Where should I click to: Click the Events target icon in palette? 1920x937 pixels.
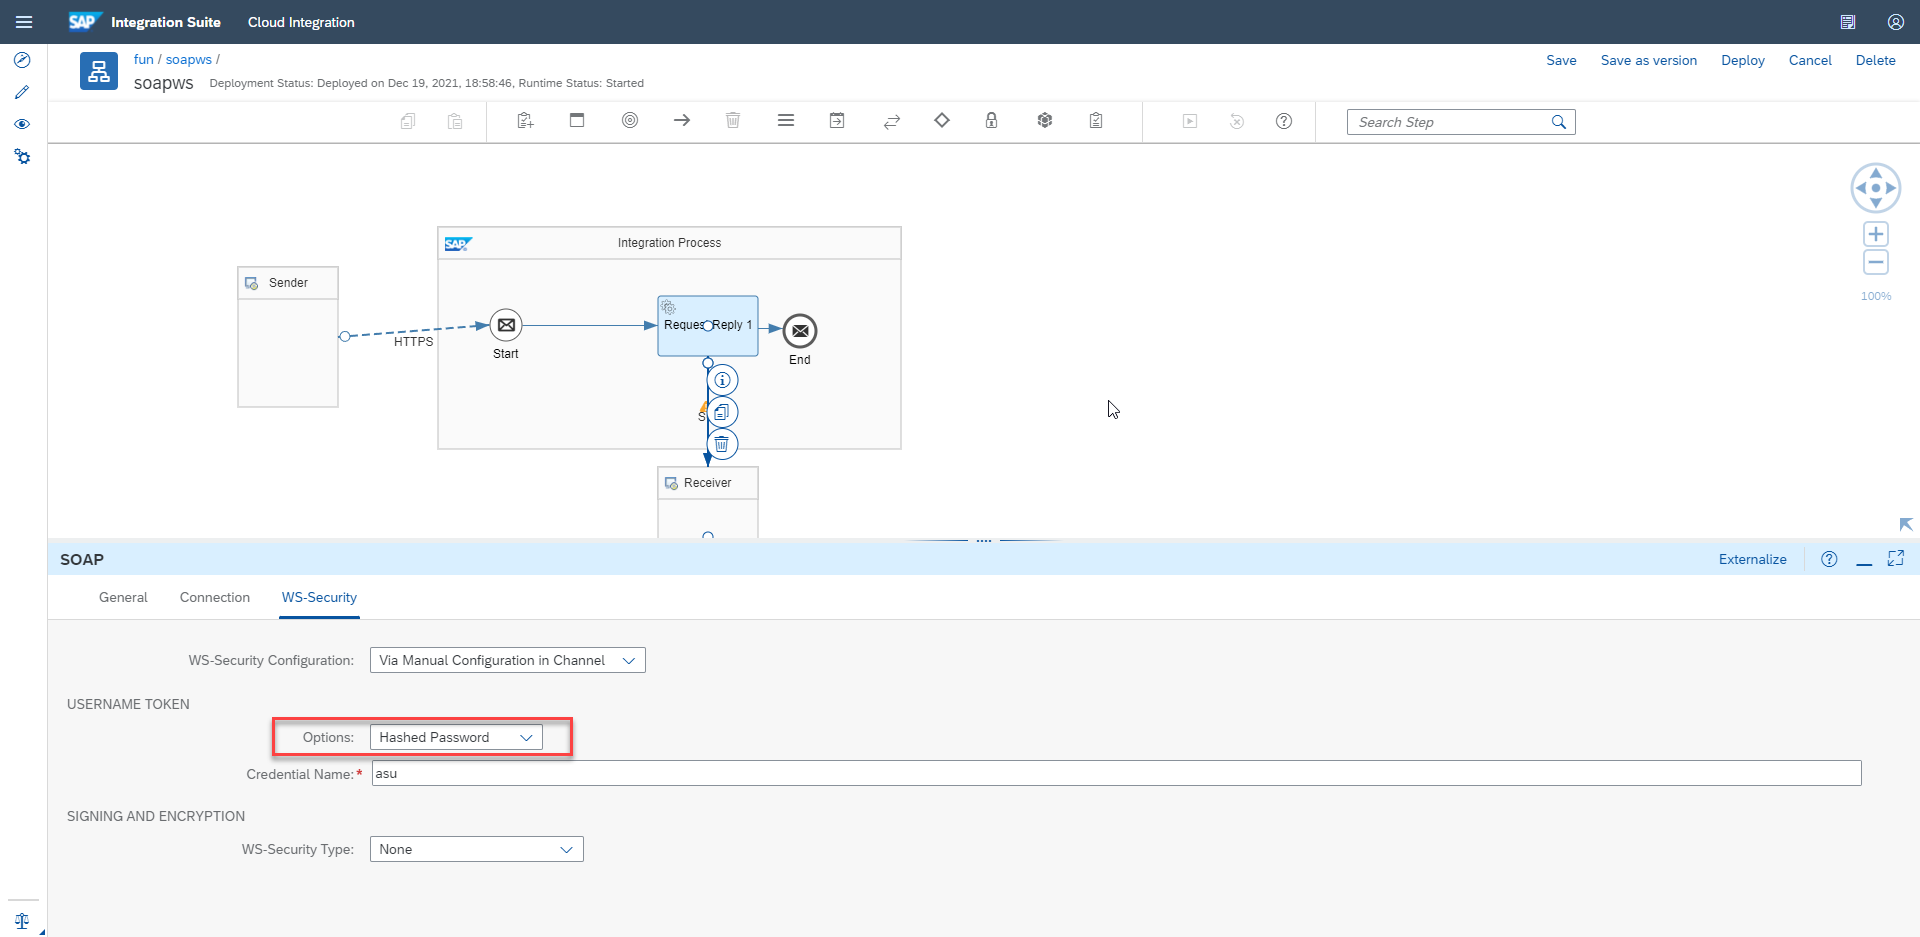(x=630, y=121)
